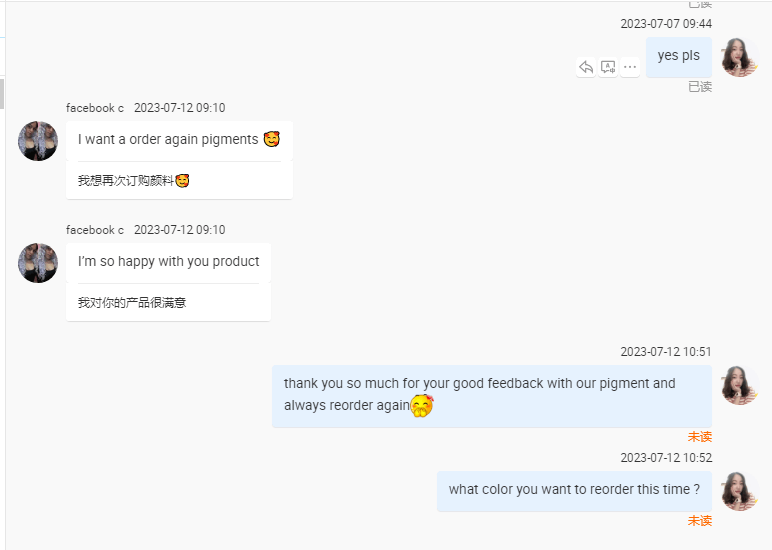This screenshot has height=550, width=772.
Task: Open the three-dots menu beside "yes pls"
Action: click(x=630, y=67)
